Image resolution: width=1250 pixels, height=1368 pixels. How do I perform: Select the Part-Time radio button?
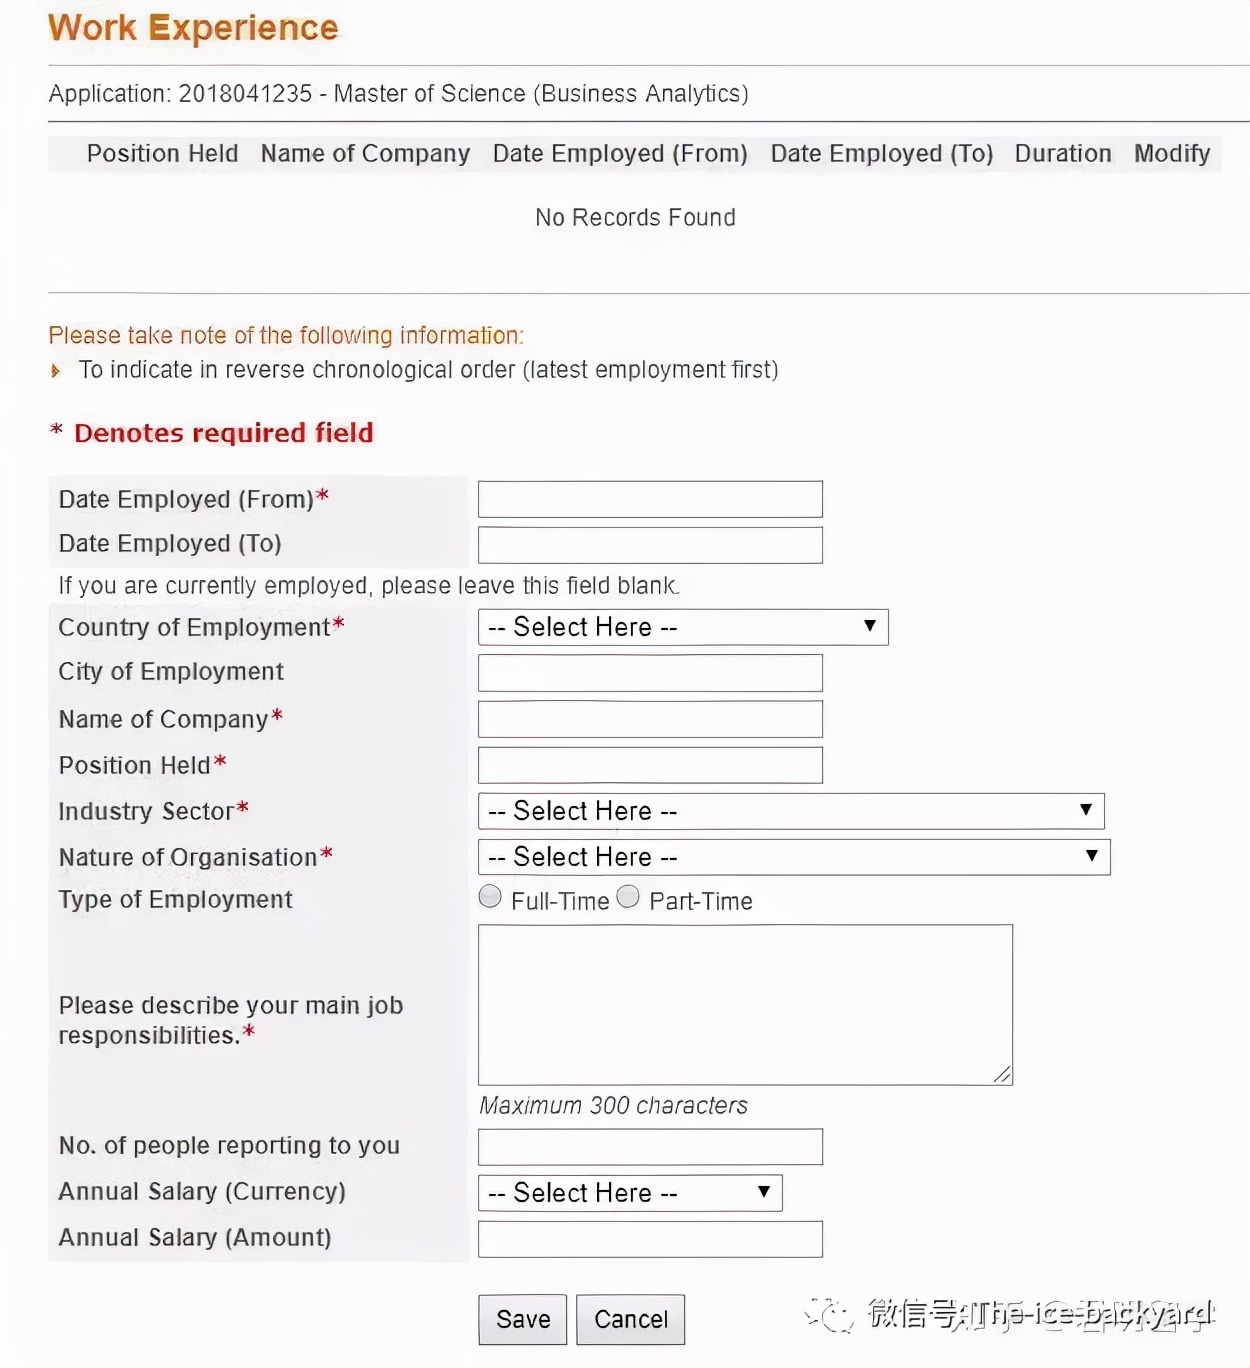tap(628, 897)
